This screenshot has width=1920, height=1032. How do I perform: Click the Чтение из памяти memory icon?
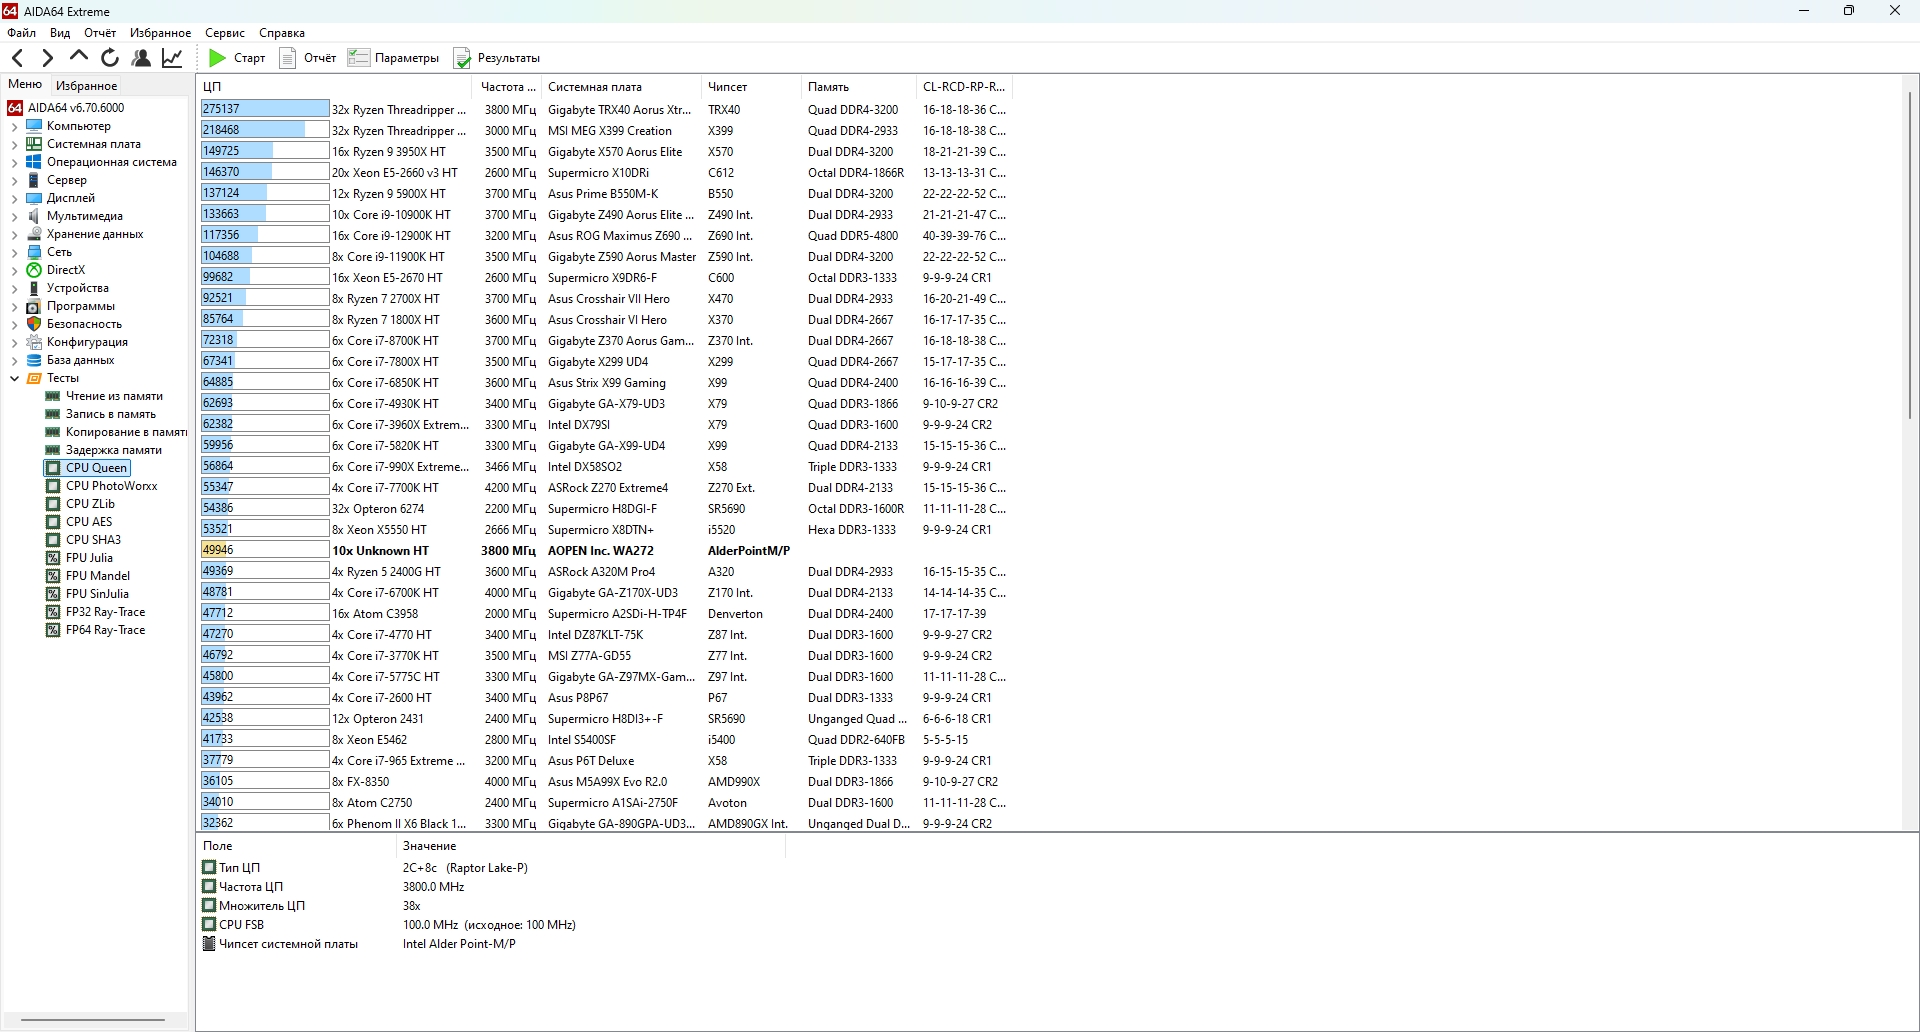(x=53, y=396)
